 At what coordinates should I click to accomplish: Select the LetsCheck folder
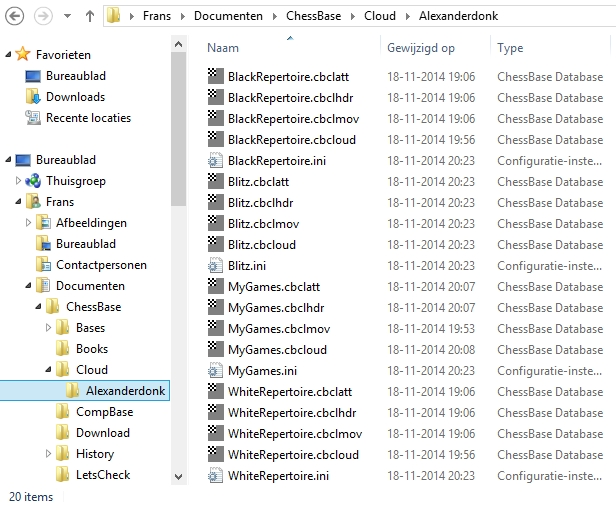pos(103,475)
